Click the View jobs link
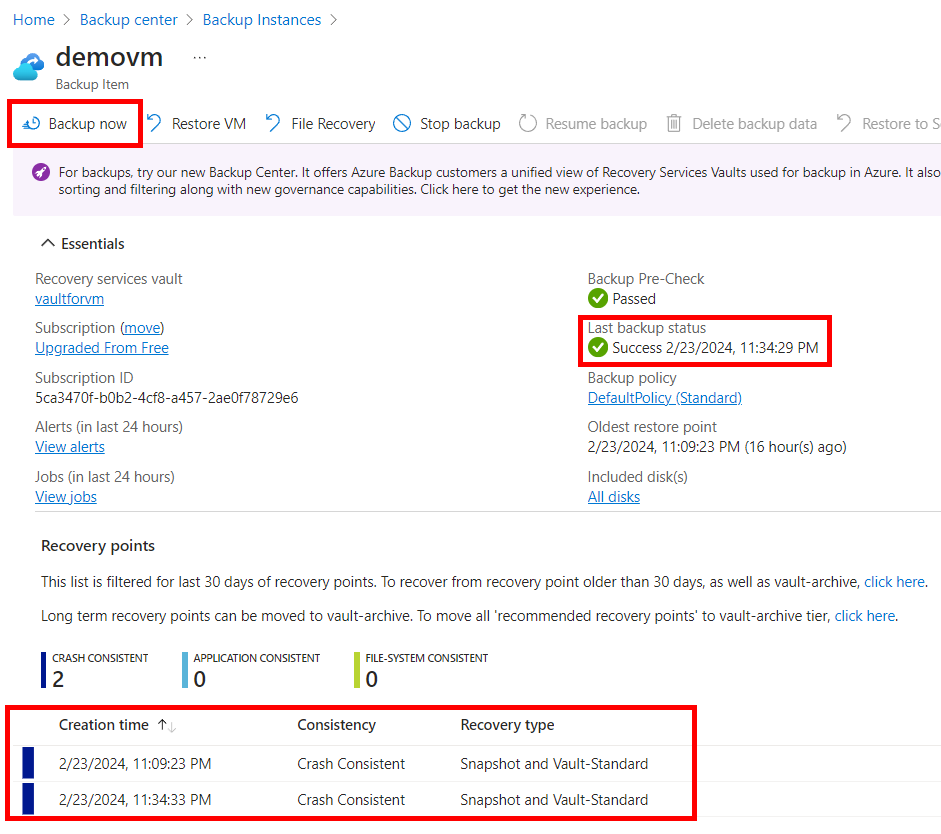Image resolution: width=941 pixels, height=834 pixels. point(66,497)
